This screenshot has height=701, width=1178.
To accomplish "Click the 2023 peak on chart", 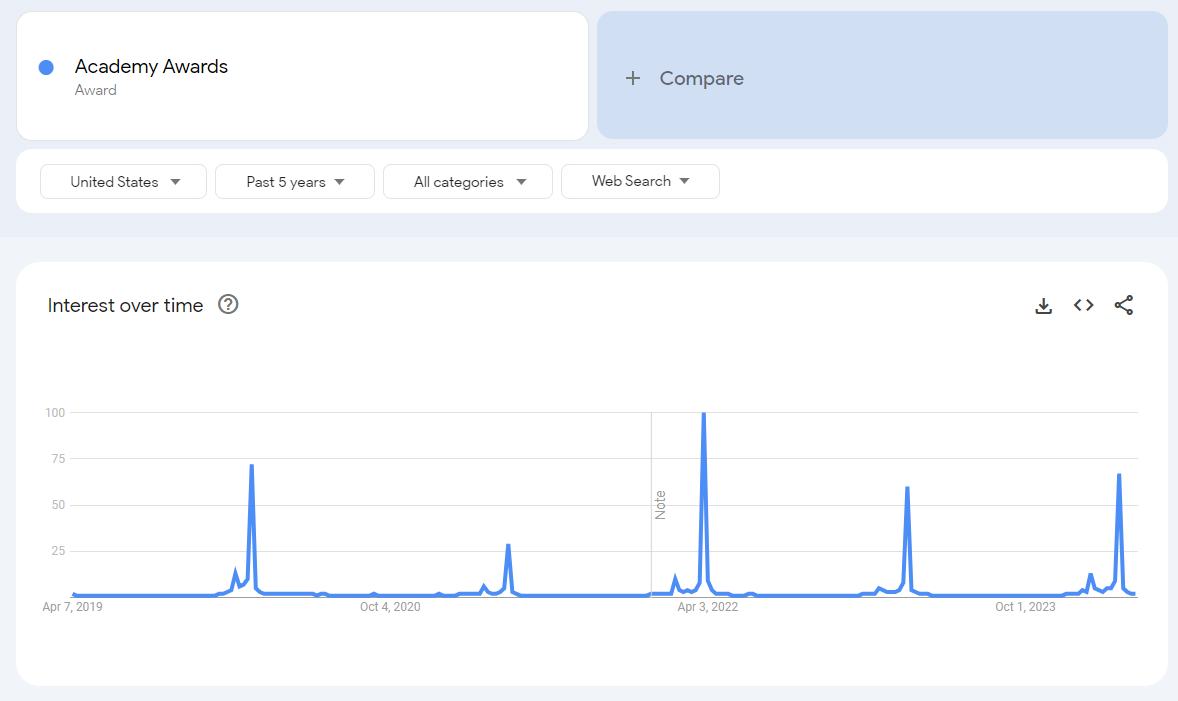I will click(908, 488).
